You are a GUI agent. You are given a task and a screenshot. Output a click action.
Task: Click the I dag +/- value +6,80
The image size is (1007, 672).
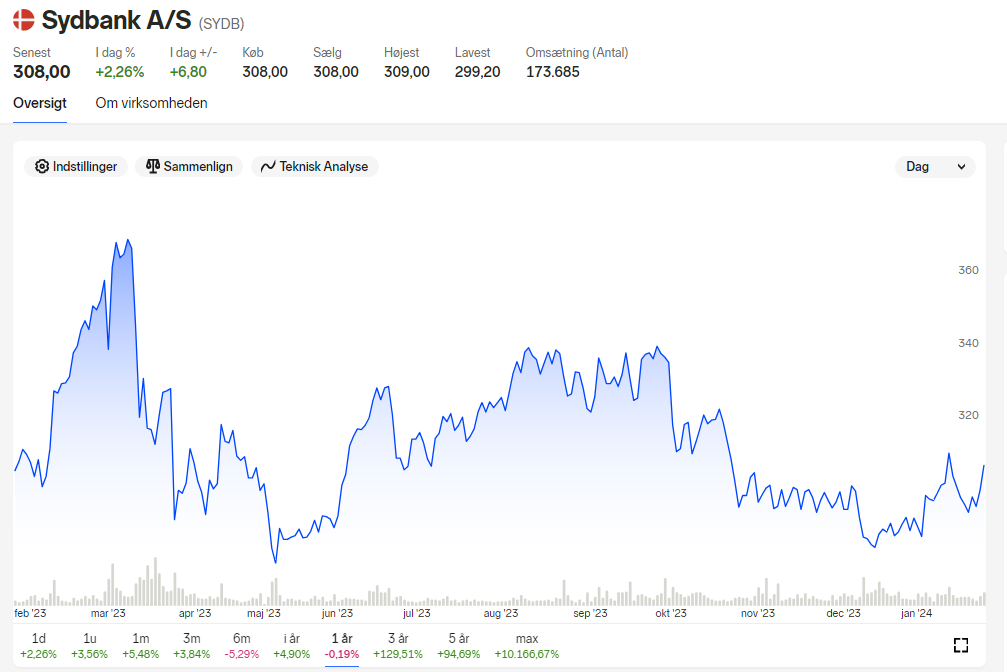[188, 72]
